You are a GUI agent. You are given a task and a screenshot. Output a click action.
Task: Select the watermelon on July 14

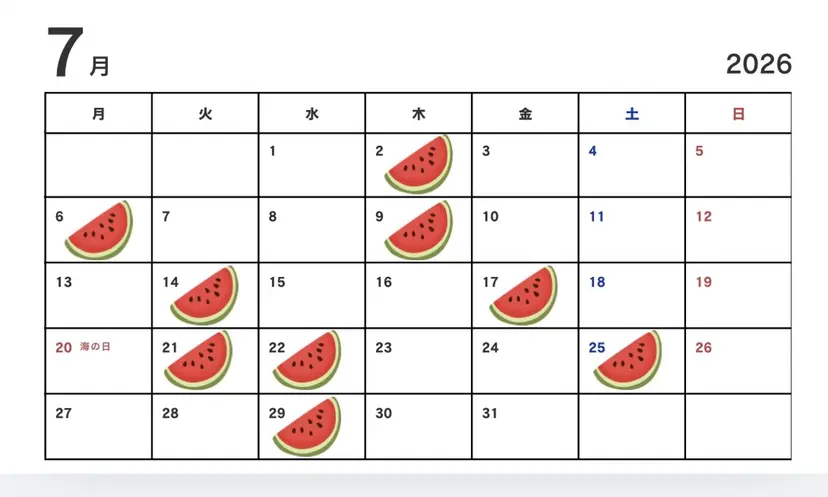coord(205,295)
